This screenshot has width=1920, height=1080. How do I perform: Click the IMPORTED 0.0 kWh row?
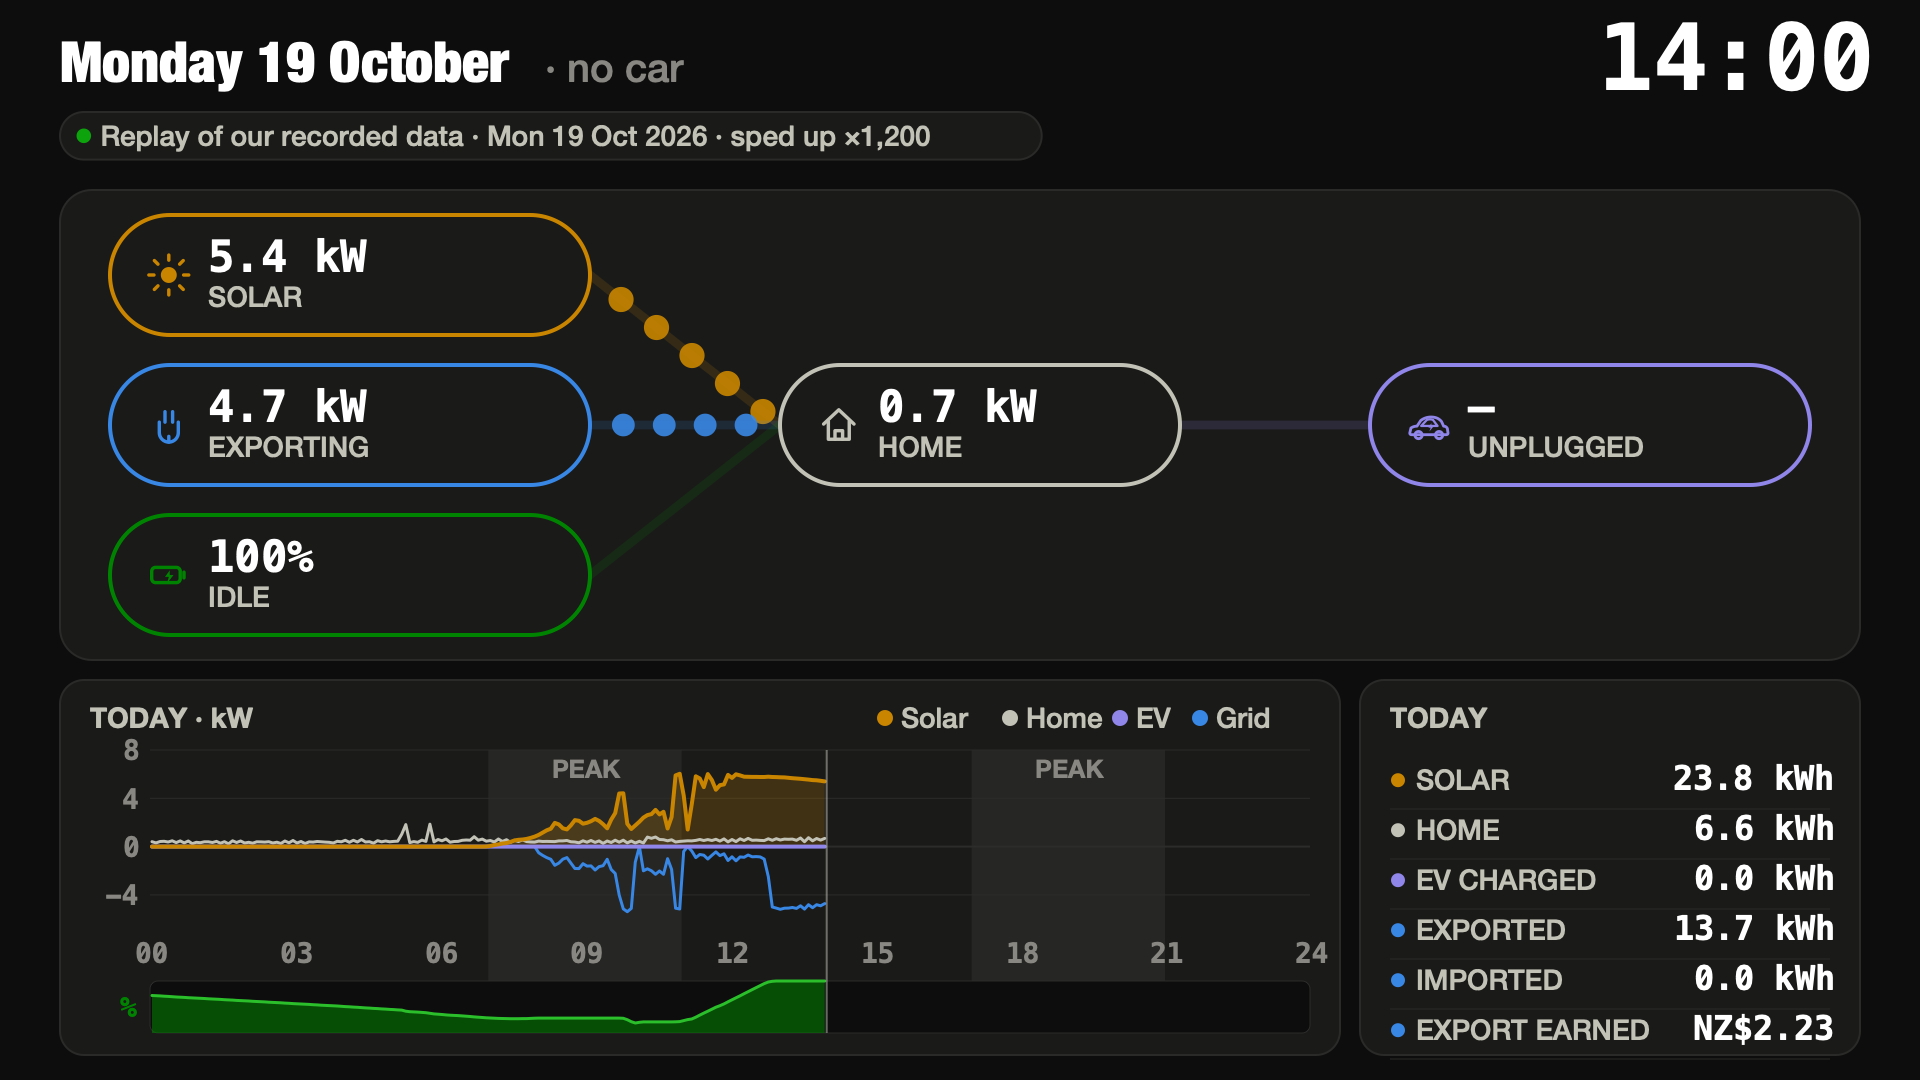pos(1612,979)
